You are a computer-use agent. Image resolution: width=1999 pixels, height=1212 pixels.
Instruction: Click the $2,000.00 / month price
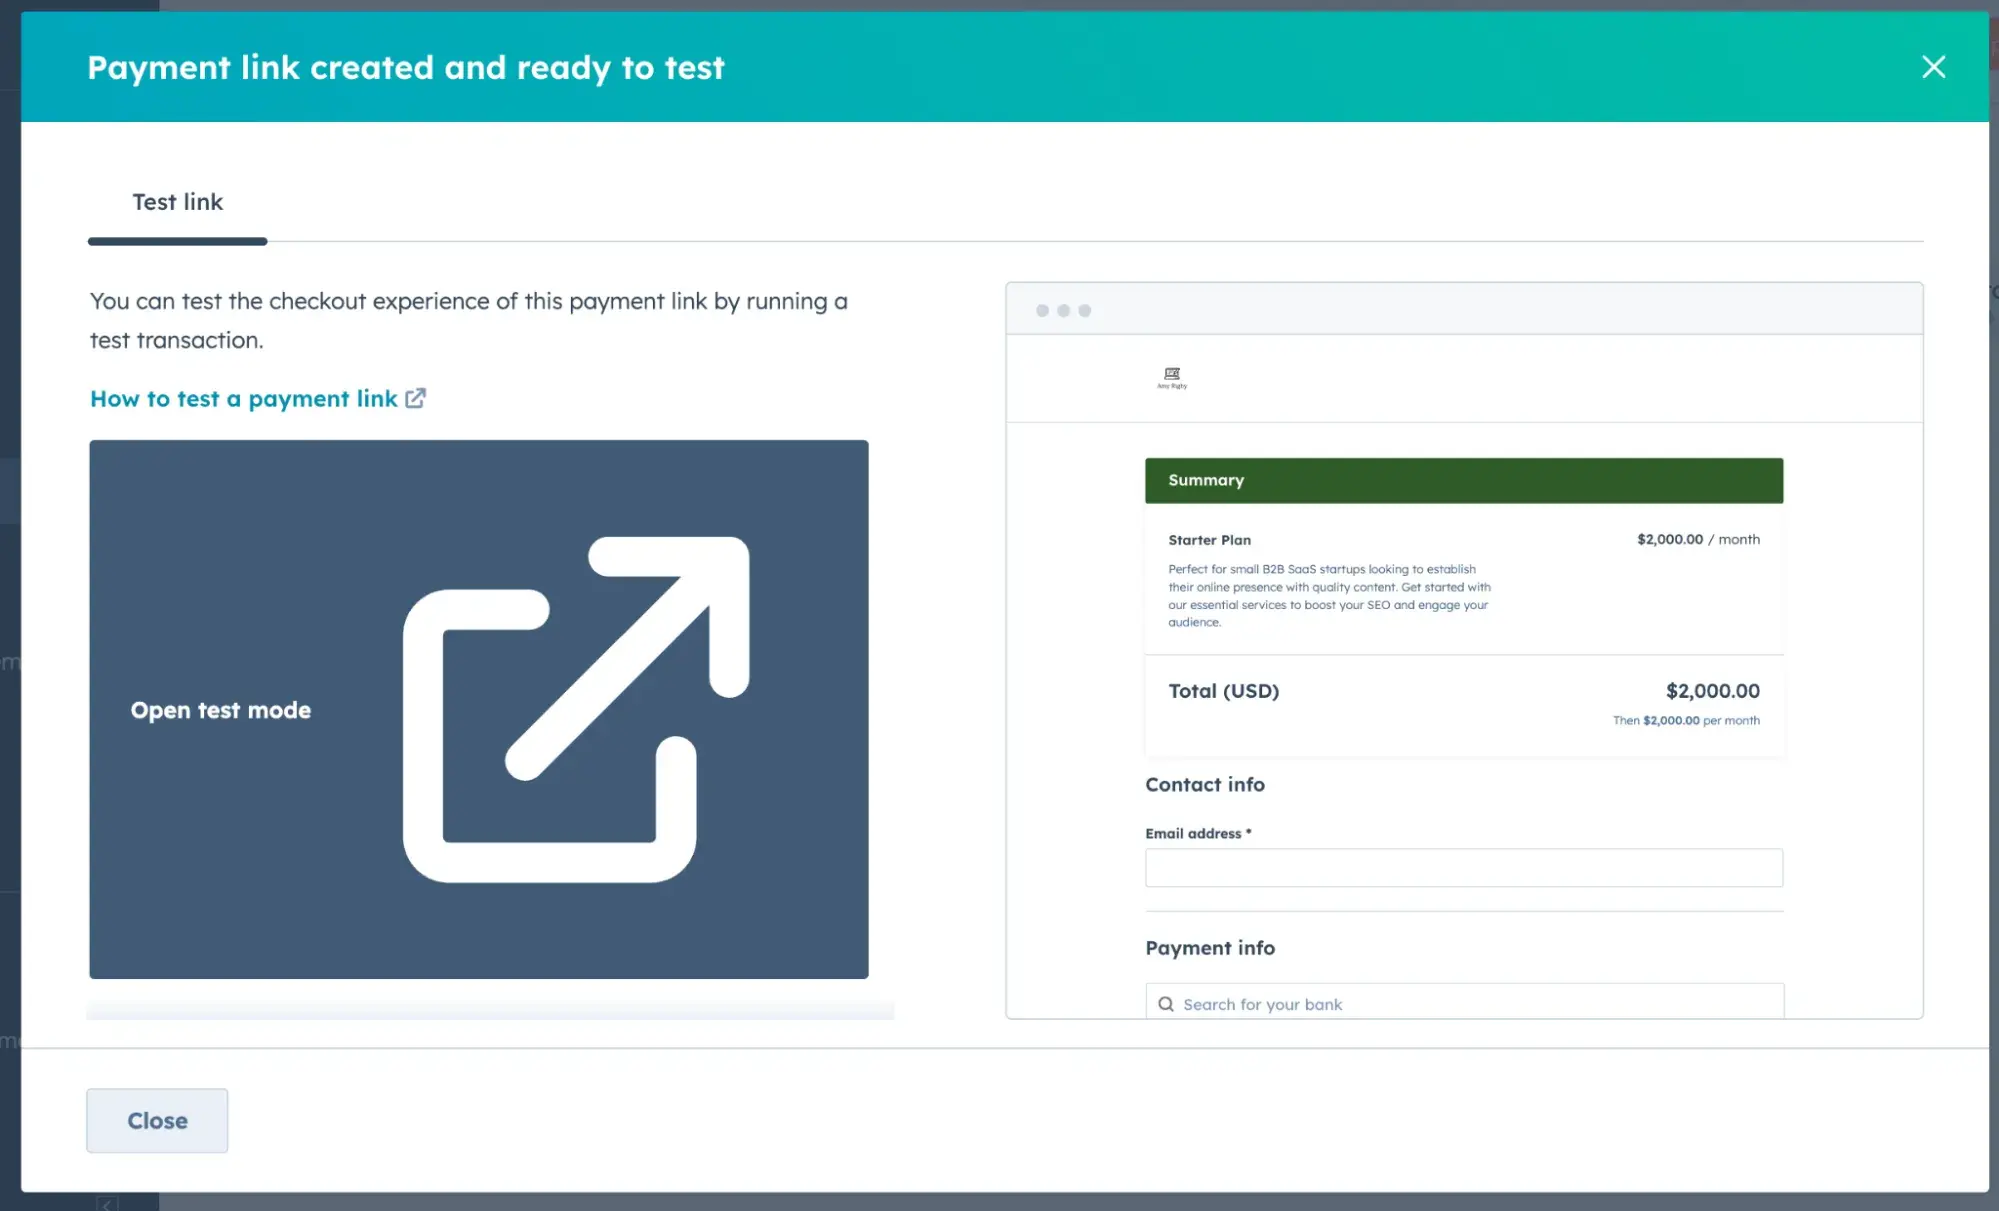coord(1697,539)
